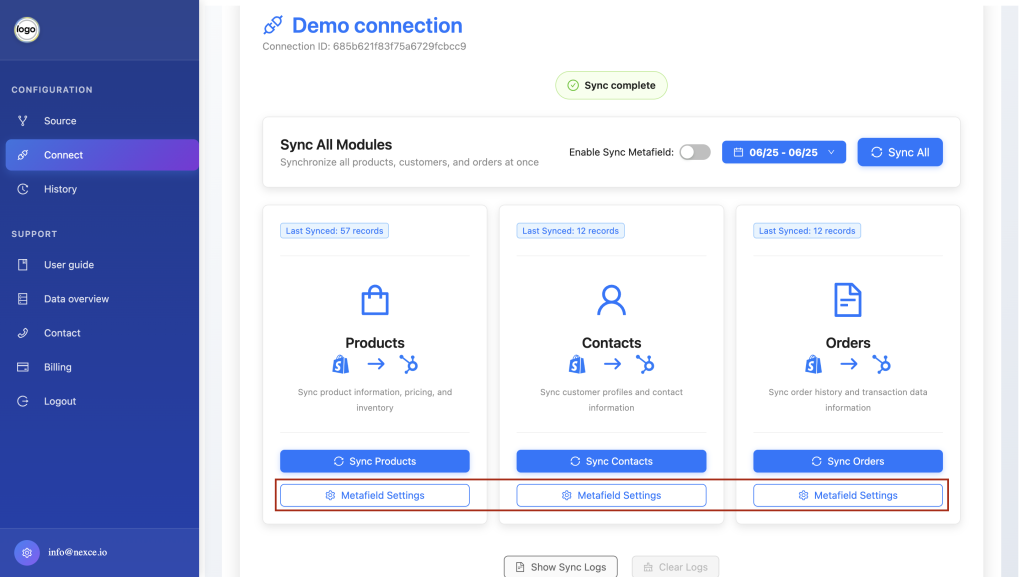Click Shopify icon under Contacts heading
1024x577 pixels.
(x=577, y=364)
